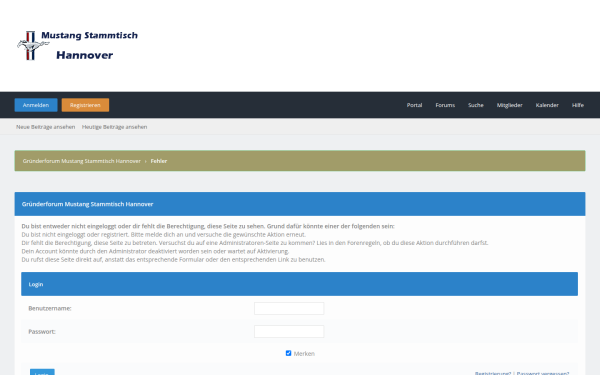Image resolution: width=600 pixels, height=375 pixels.
Task: Open the Hilfe menu item
Action: point(578,105)
